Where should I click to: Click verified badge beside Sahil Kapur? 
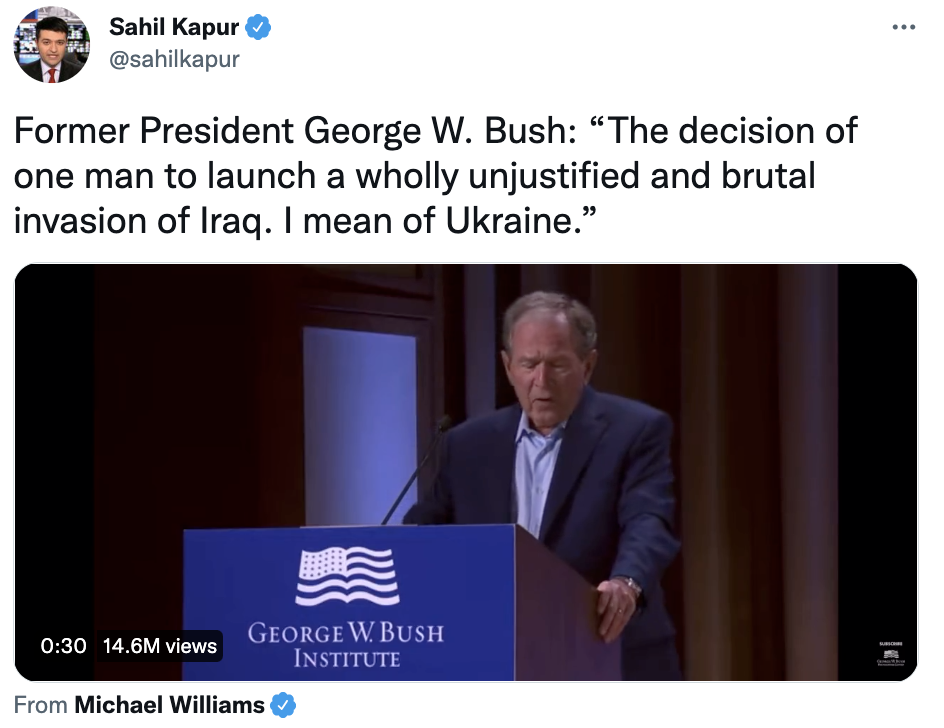[x=259, y=28]
